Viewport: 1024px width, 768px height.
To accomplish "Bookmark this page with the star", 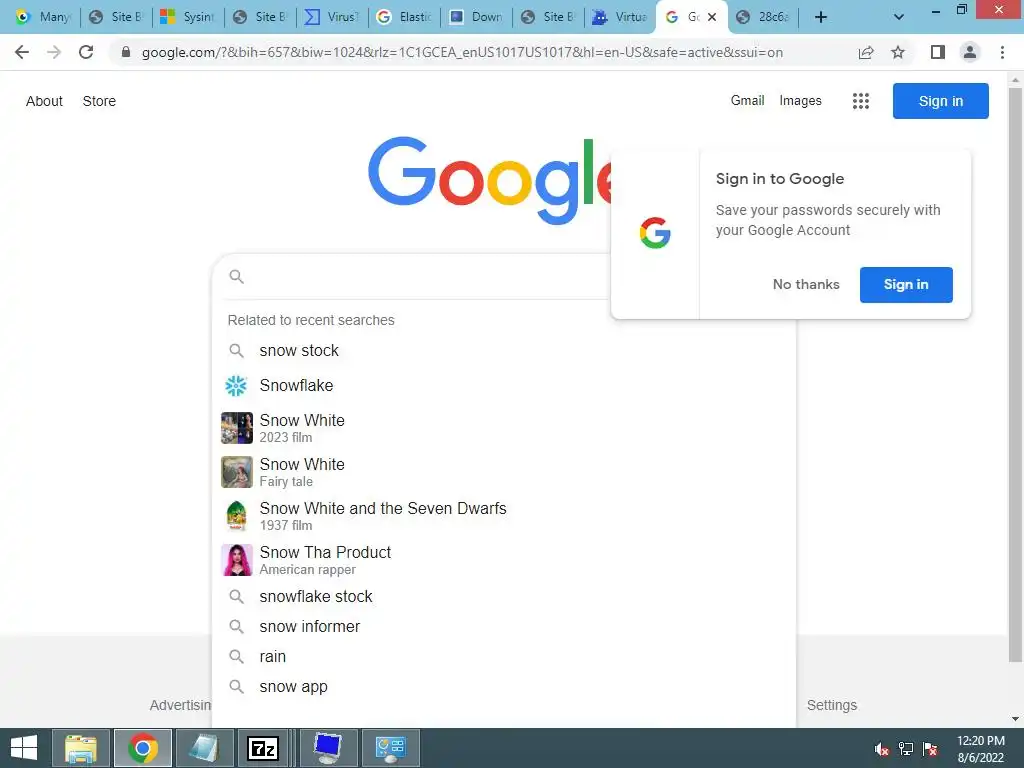I will point(898,52).
